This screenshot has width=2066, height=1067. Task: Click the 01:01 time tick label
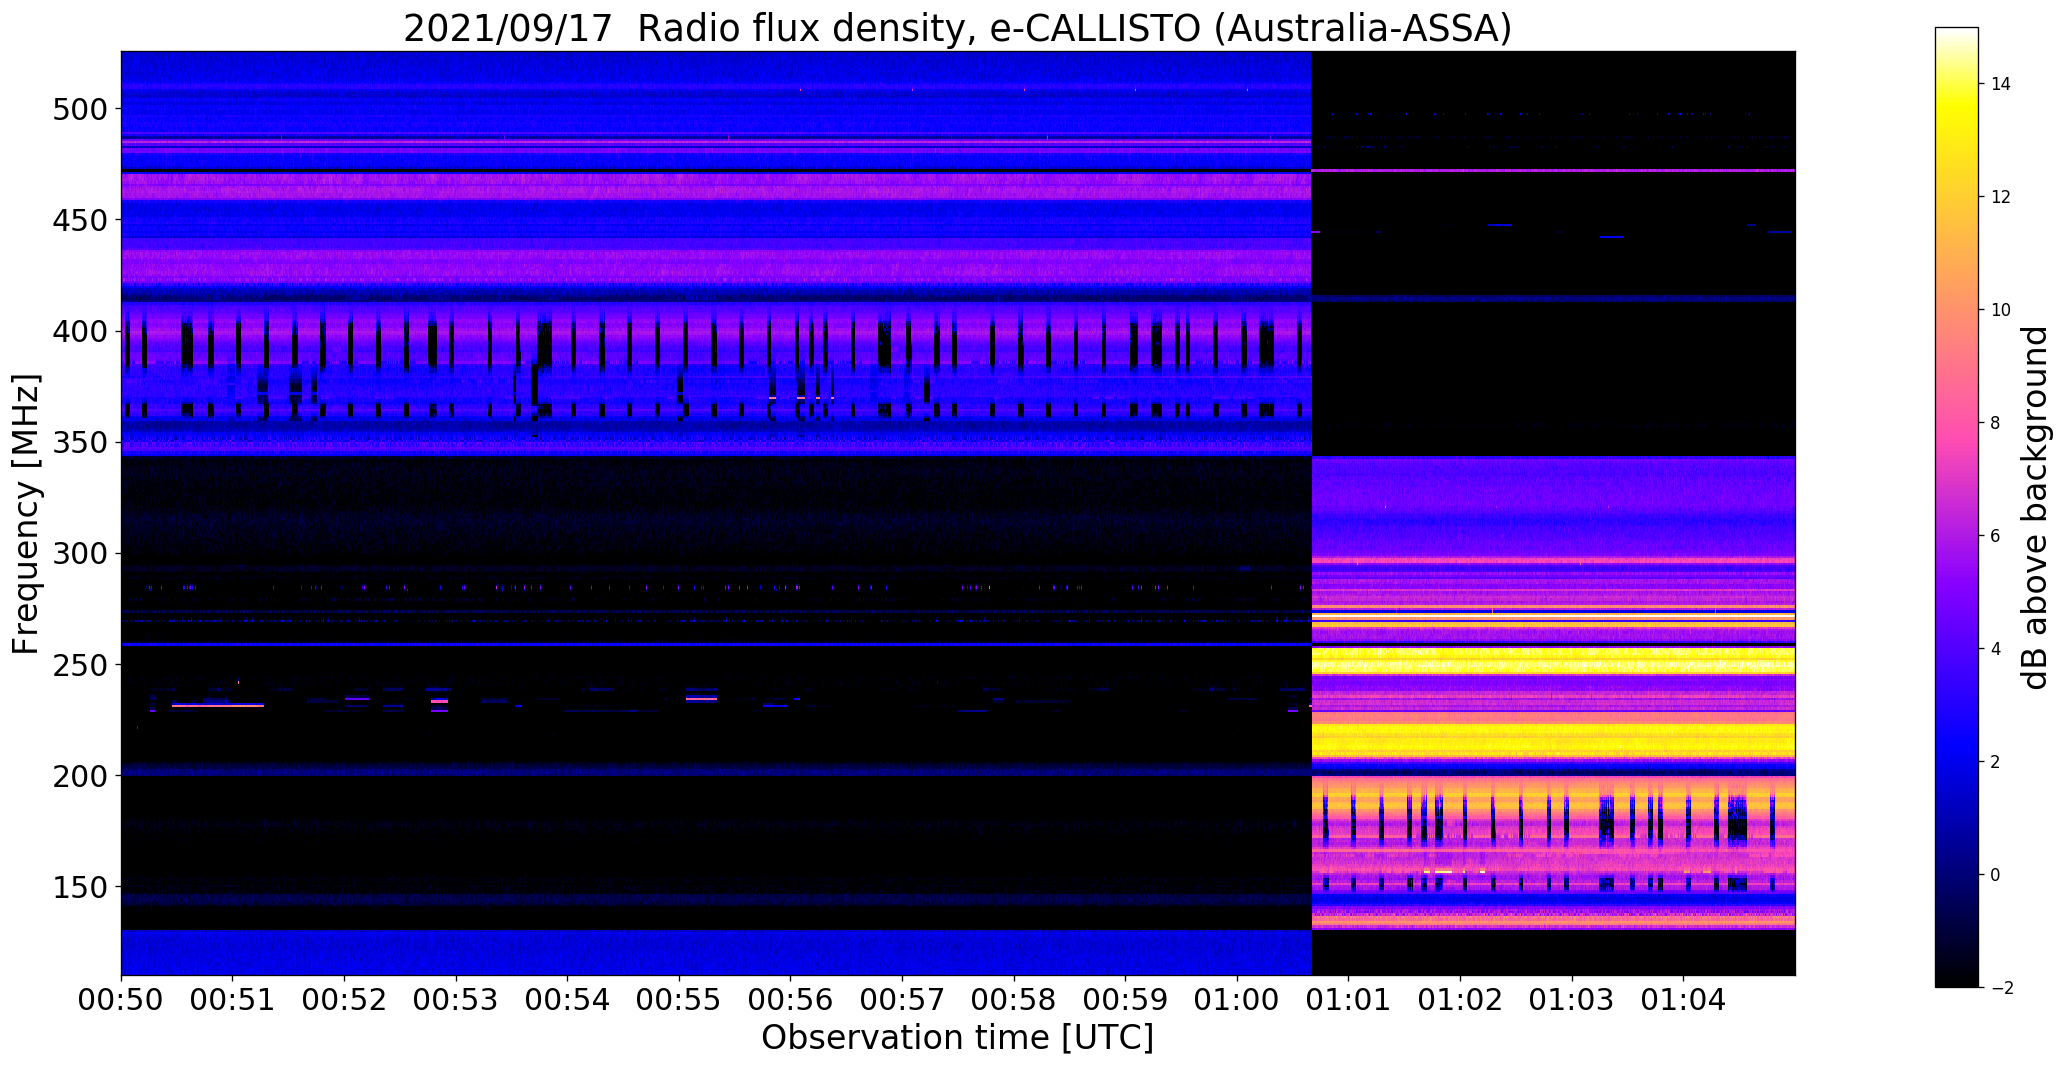[x=1349, y=999]
